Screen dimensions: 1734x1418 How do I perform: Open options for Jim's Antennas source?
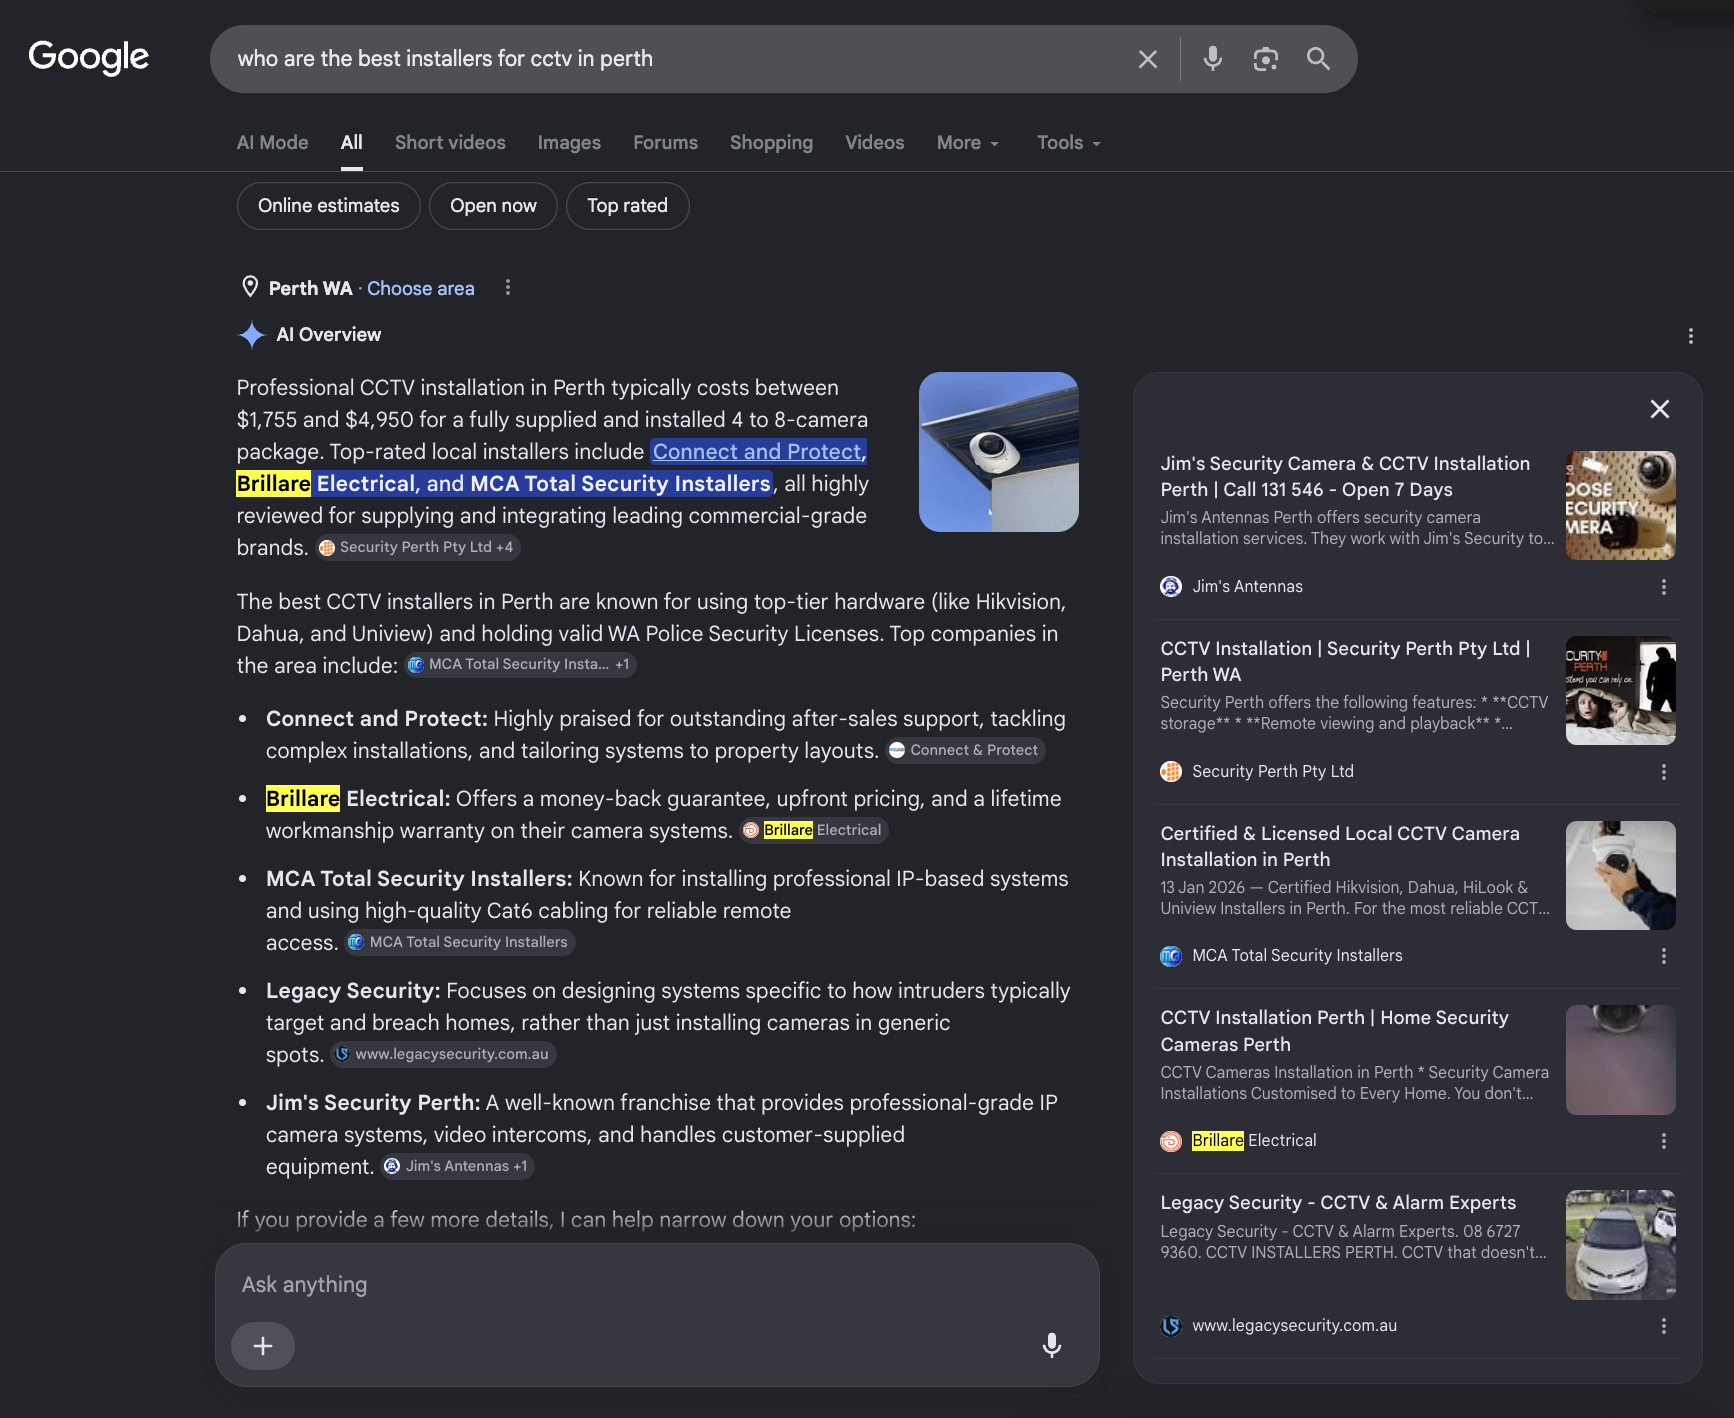[x=1664, y=587]
